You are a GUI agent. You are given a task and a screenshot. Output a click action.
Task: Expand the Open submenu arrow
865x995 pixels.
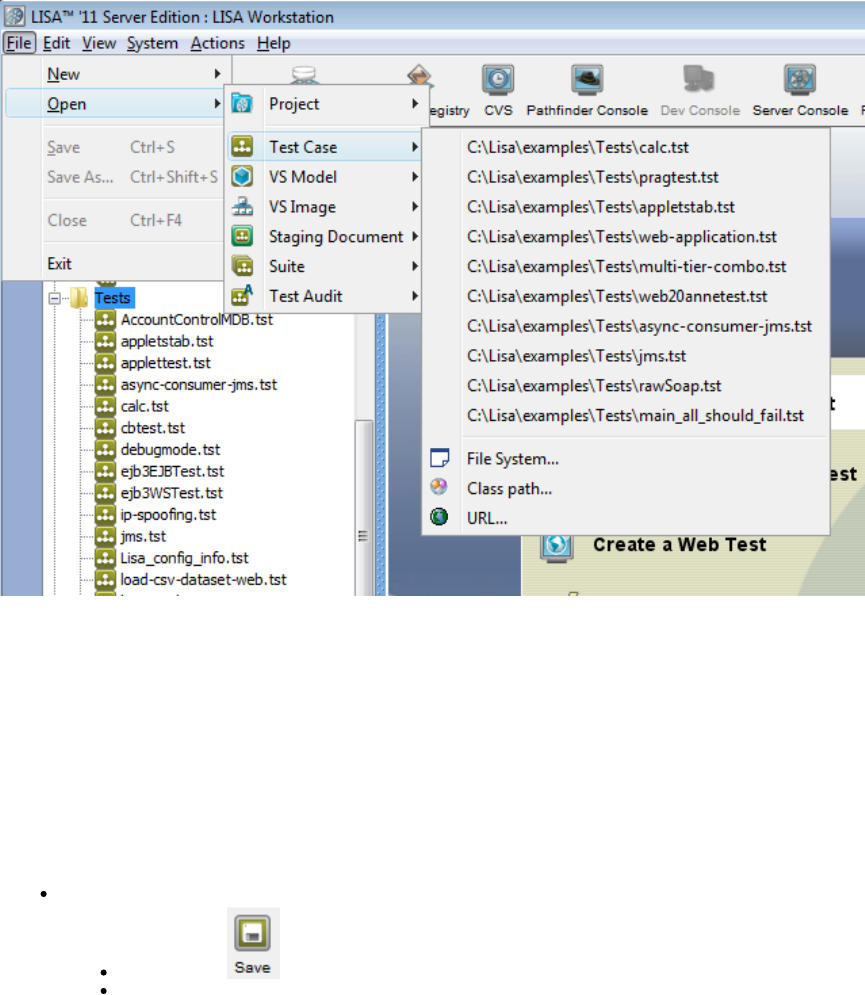pyautogui.click(x=217, y=103)
